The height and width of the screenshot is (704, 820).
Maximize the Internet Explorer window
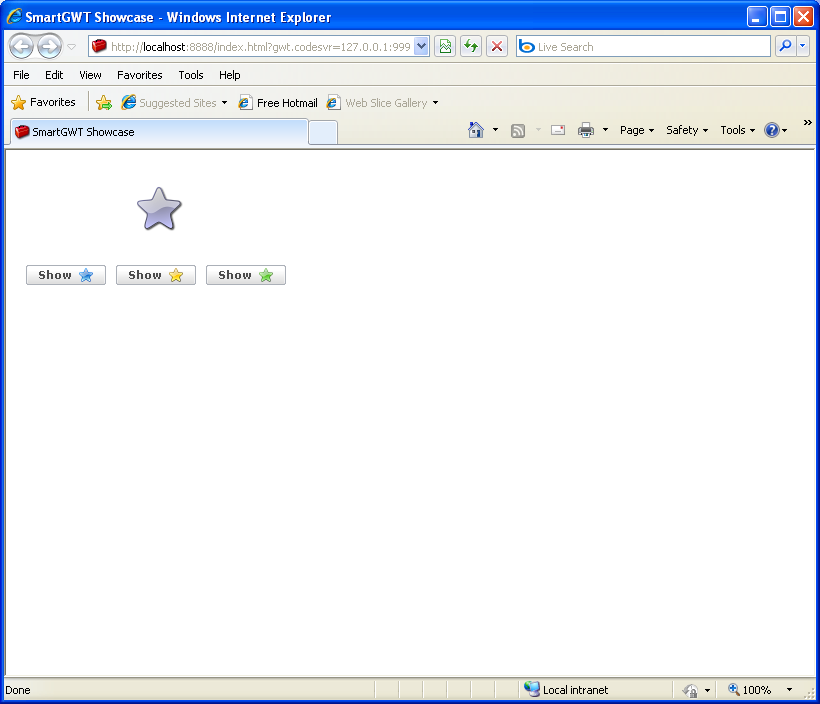(x=780, y=17)
